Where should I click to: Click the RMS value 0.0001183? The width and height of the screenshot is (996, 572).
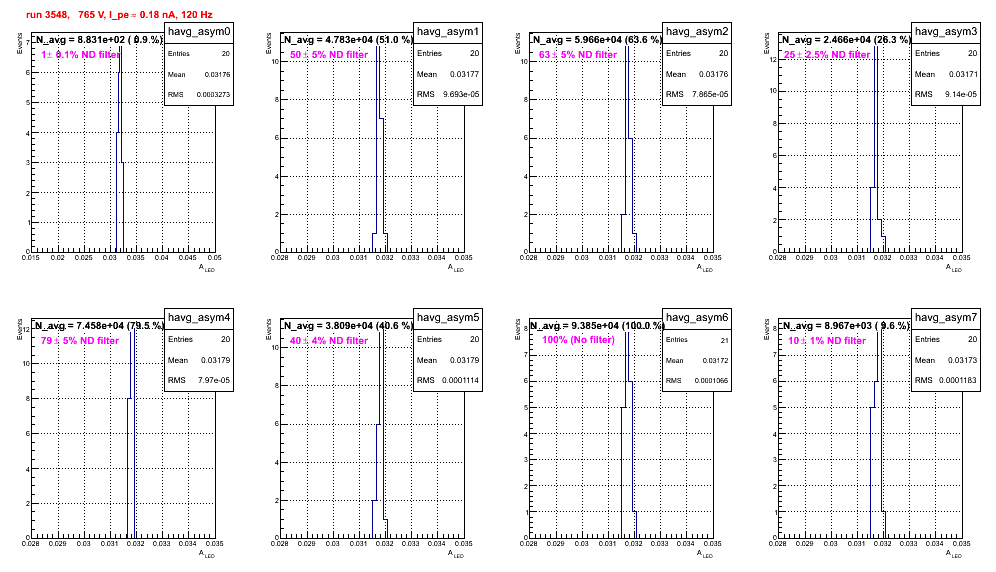click(x=959, y=380)
